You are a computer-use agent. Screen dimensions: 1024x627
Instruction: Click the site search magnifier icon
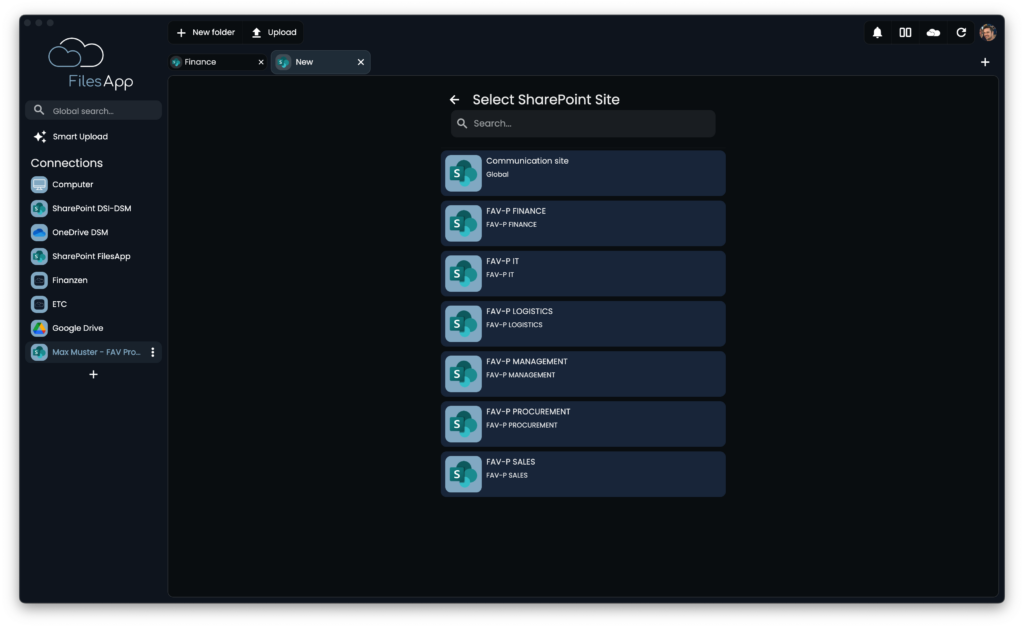coord(462,123)
